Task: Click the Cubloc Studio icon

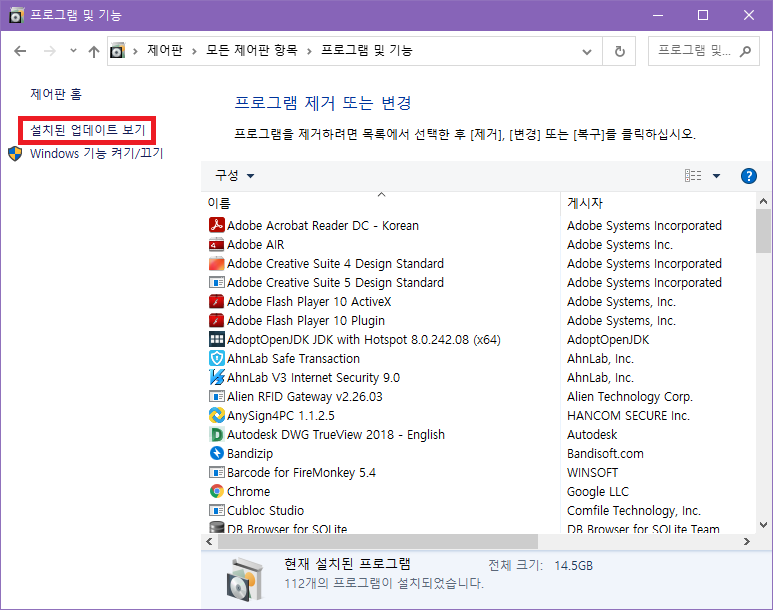Action: point(216,510)
